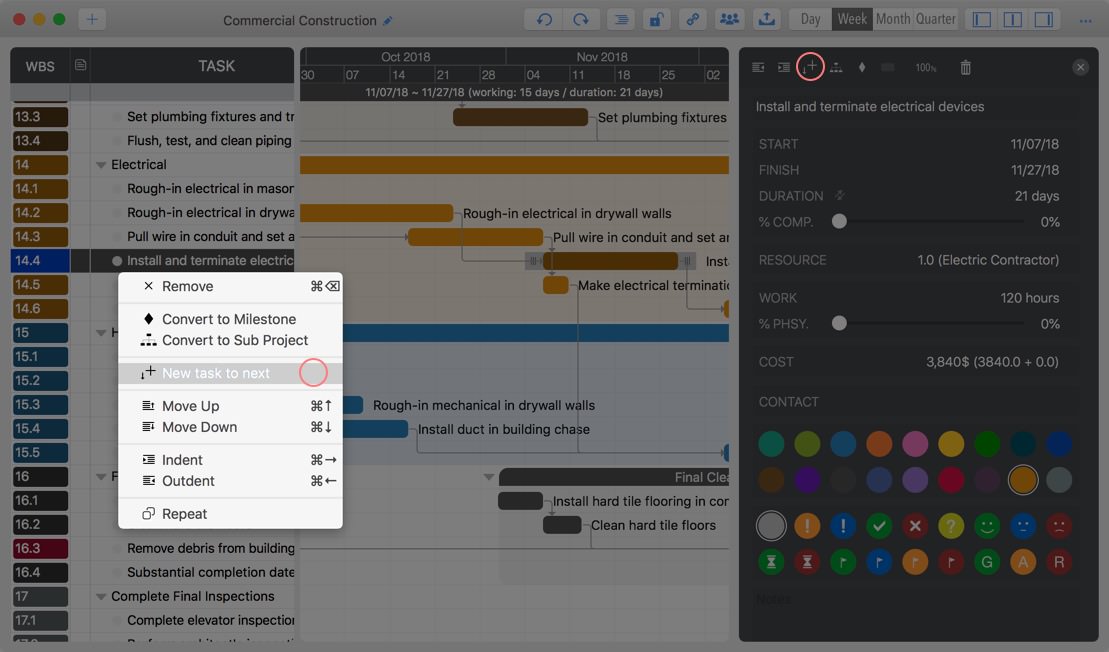Collapse the Electrical task group
This screenshot has height=652, width=1109.
100,165
